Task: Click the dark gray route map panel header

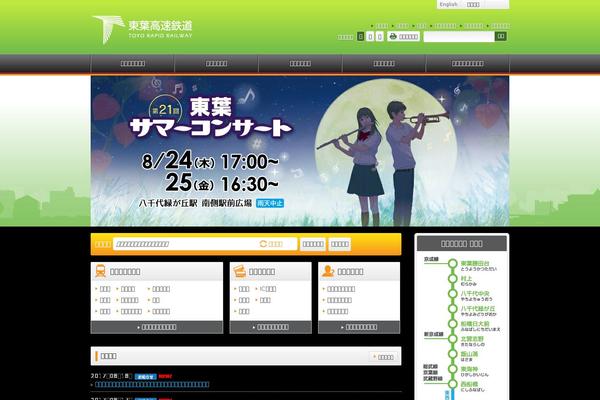Action: [x=462, y=243]
